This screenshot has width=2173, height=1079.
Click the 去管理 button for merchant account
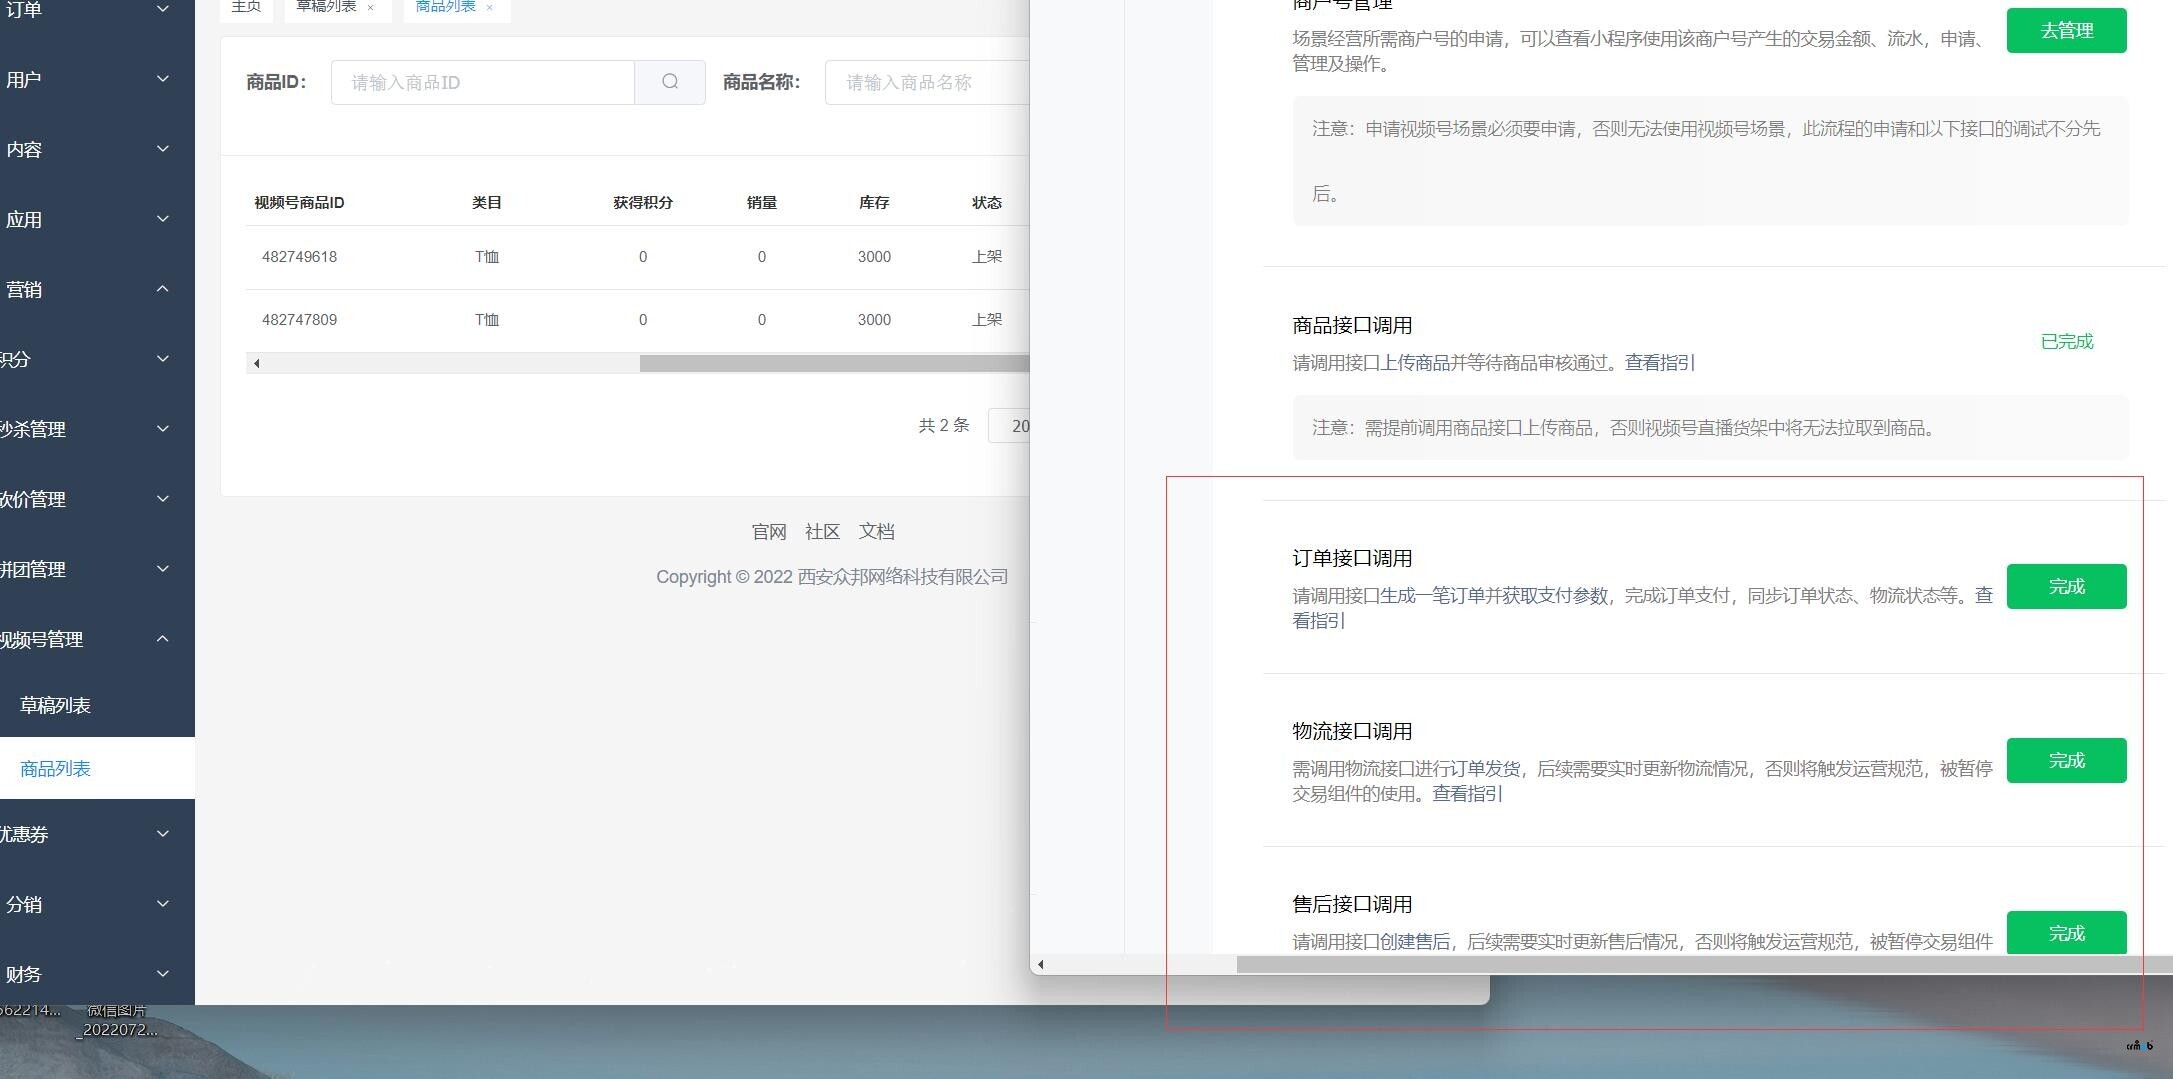coord(2066,31)
